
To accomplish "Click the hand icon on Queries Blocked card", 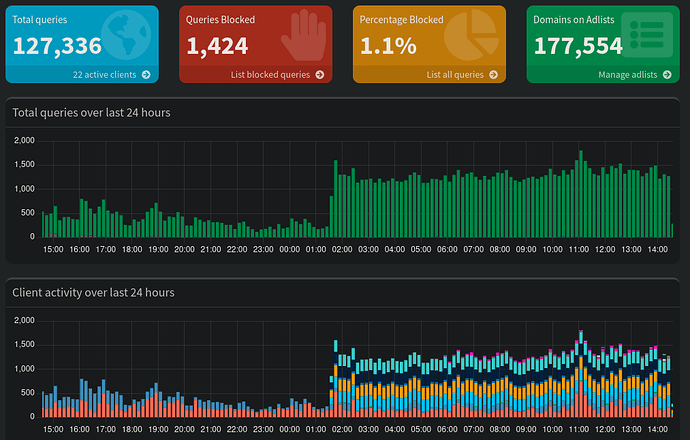I will (304, 36).
